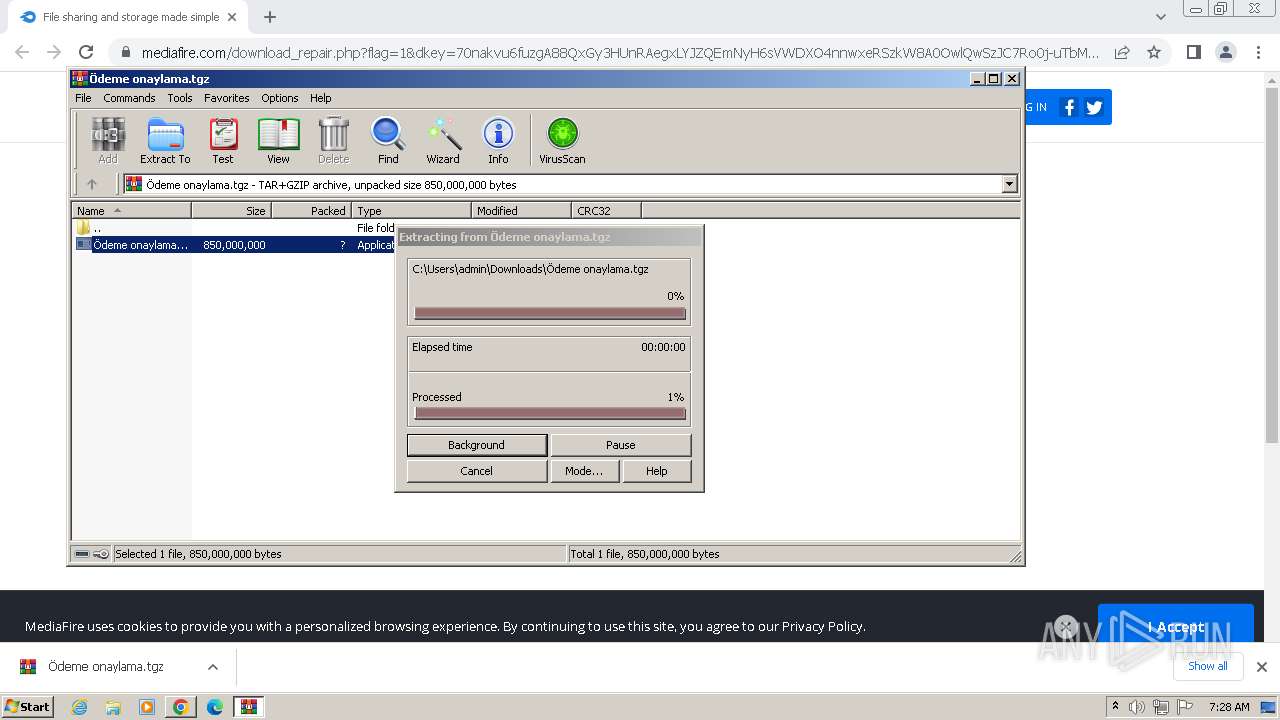Open download item options chevron
Screen dimensions: 1280x720
(x=213, y=667)
